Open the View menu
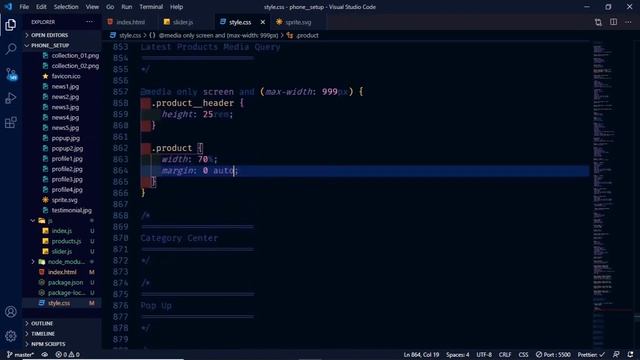This screenshot has width=640, height=360. [x=92, y=7]
